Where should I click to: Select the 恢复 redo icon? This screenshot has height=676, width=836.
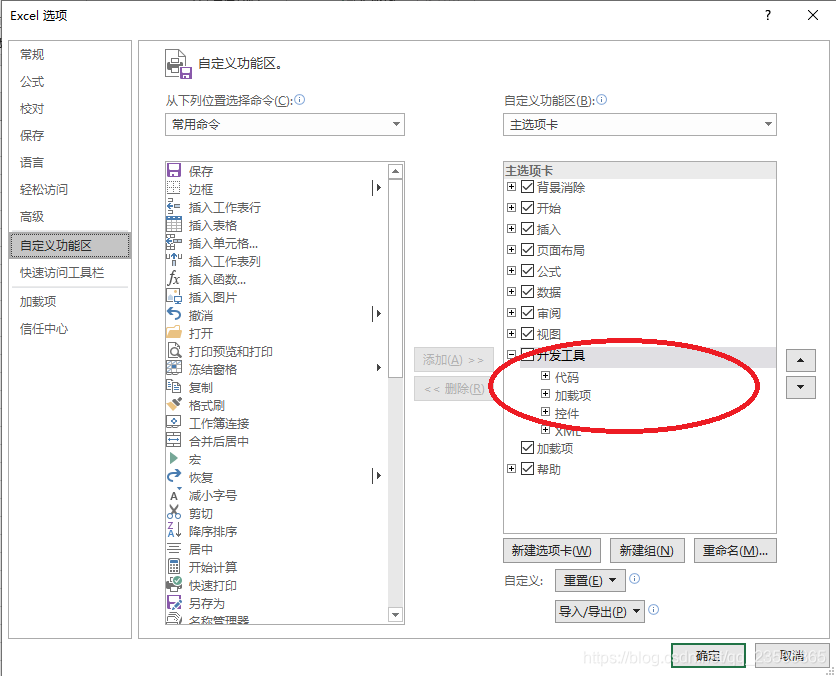(174, 477)
